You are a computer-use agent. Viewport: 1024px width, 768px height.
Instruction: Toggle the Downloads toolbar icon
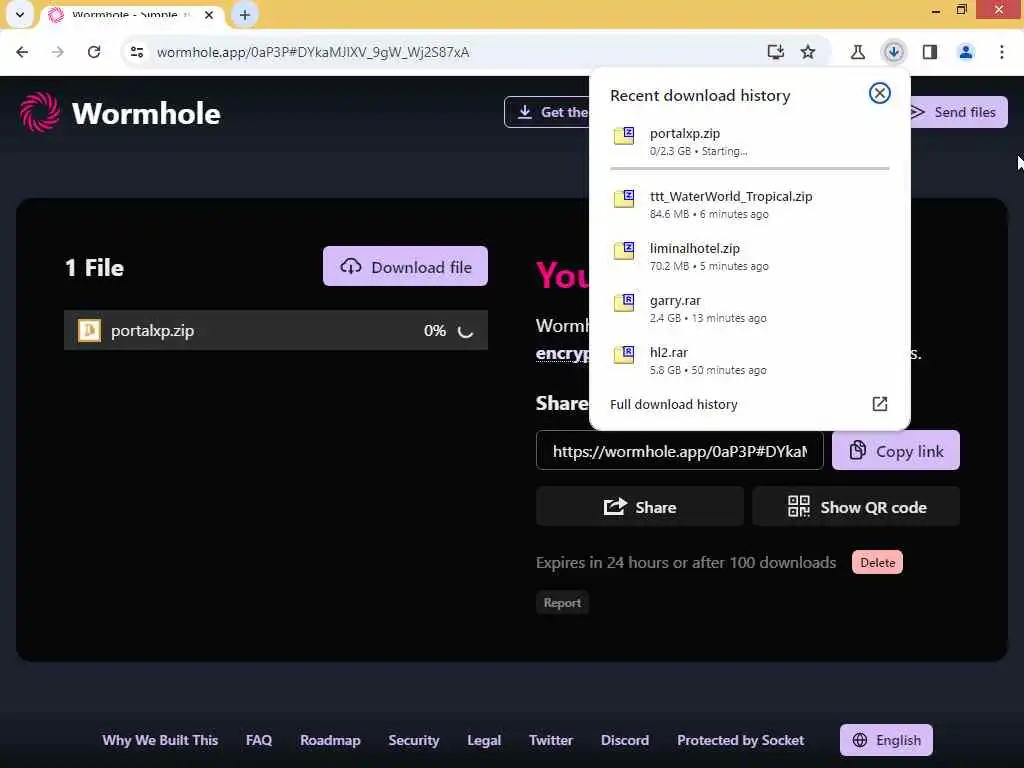click(893, 52)
